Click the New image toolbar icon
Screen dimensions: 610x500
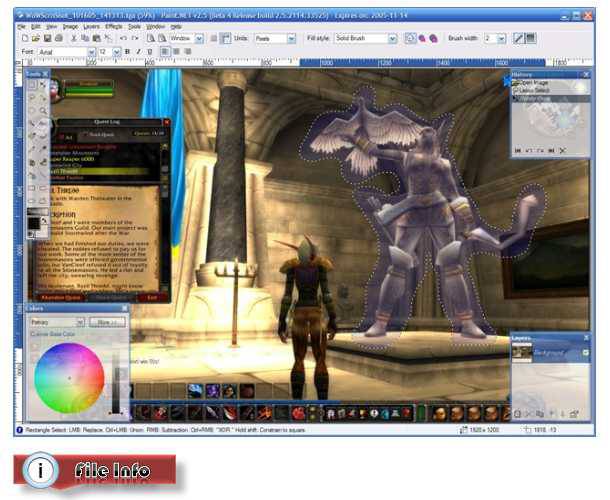click(25, 38)
